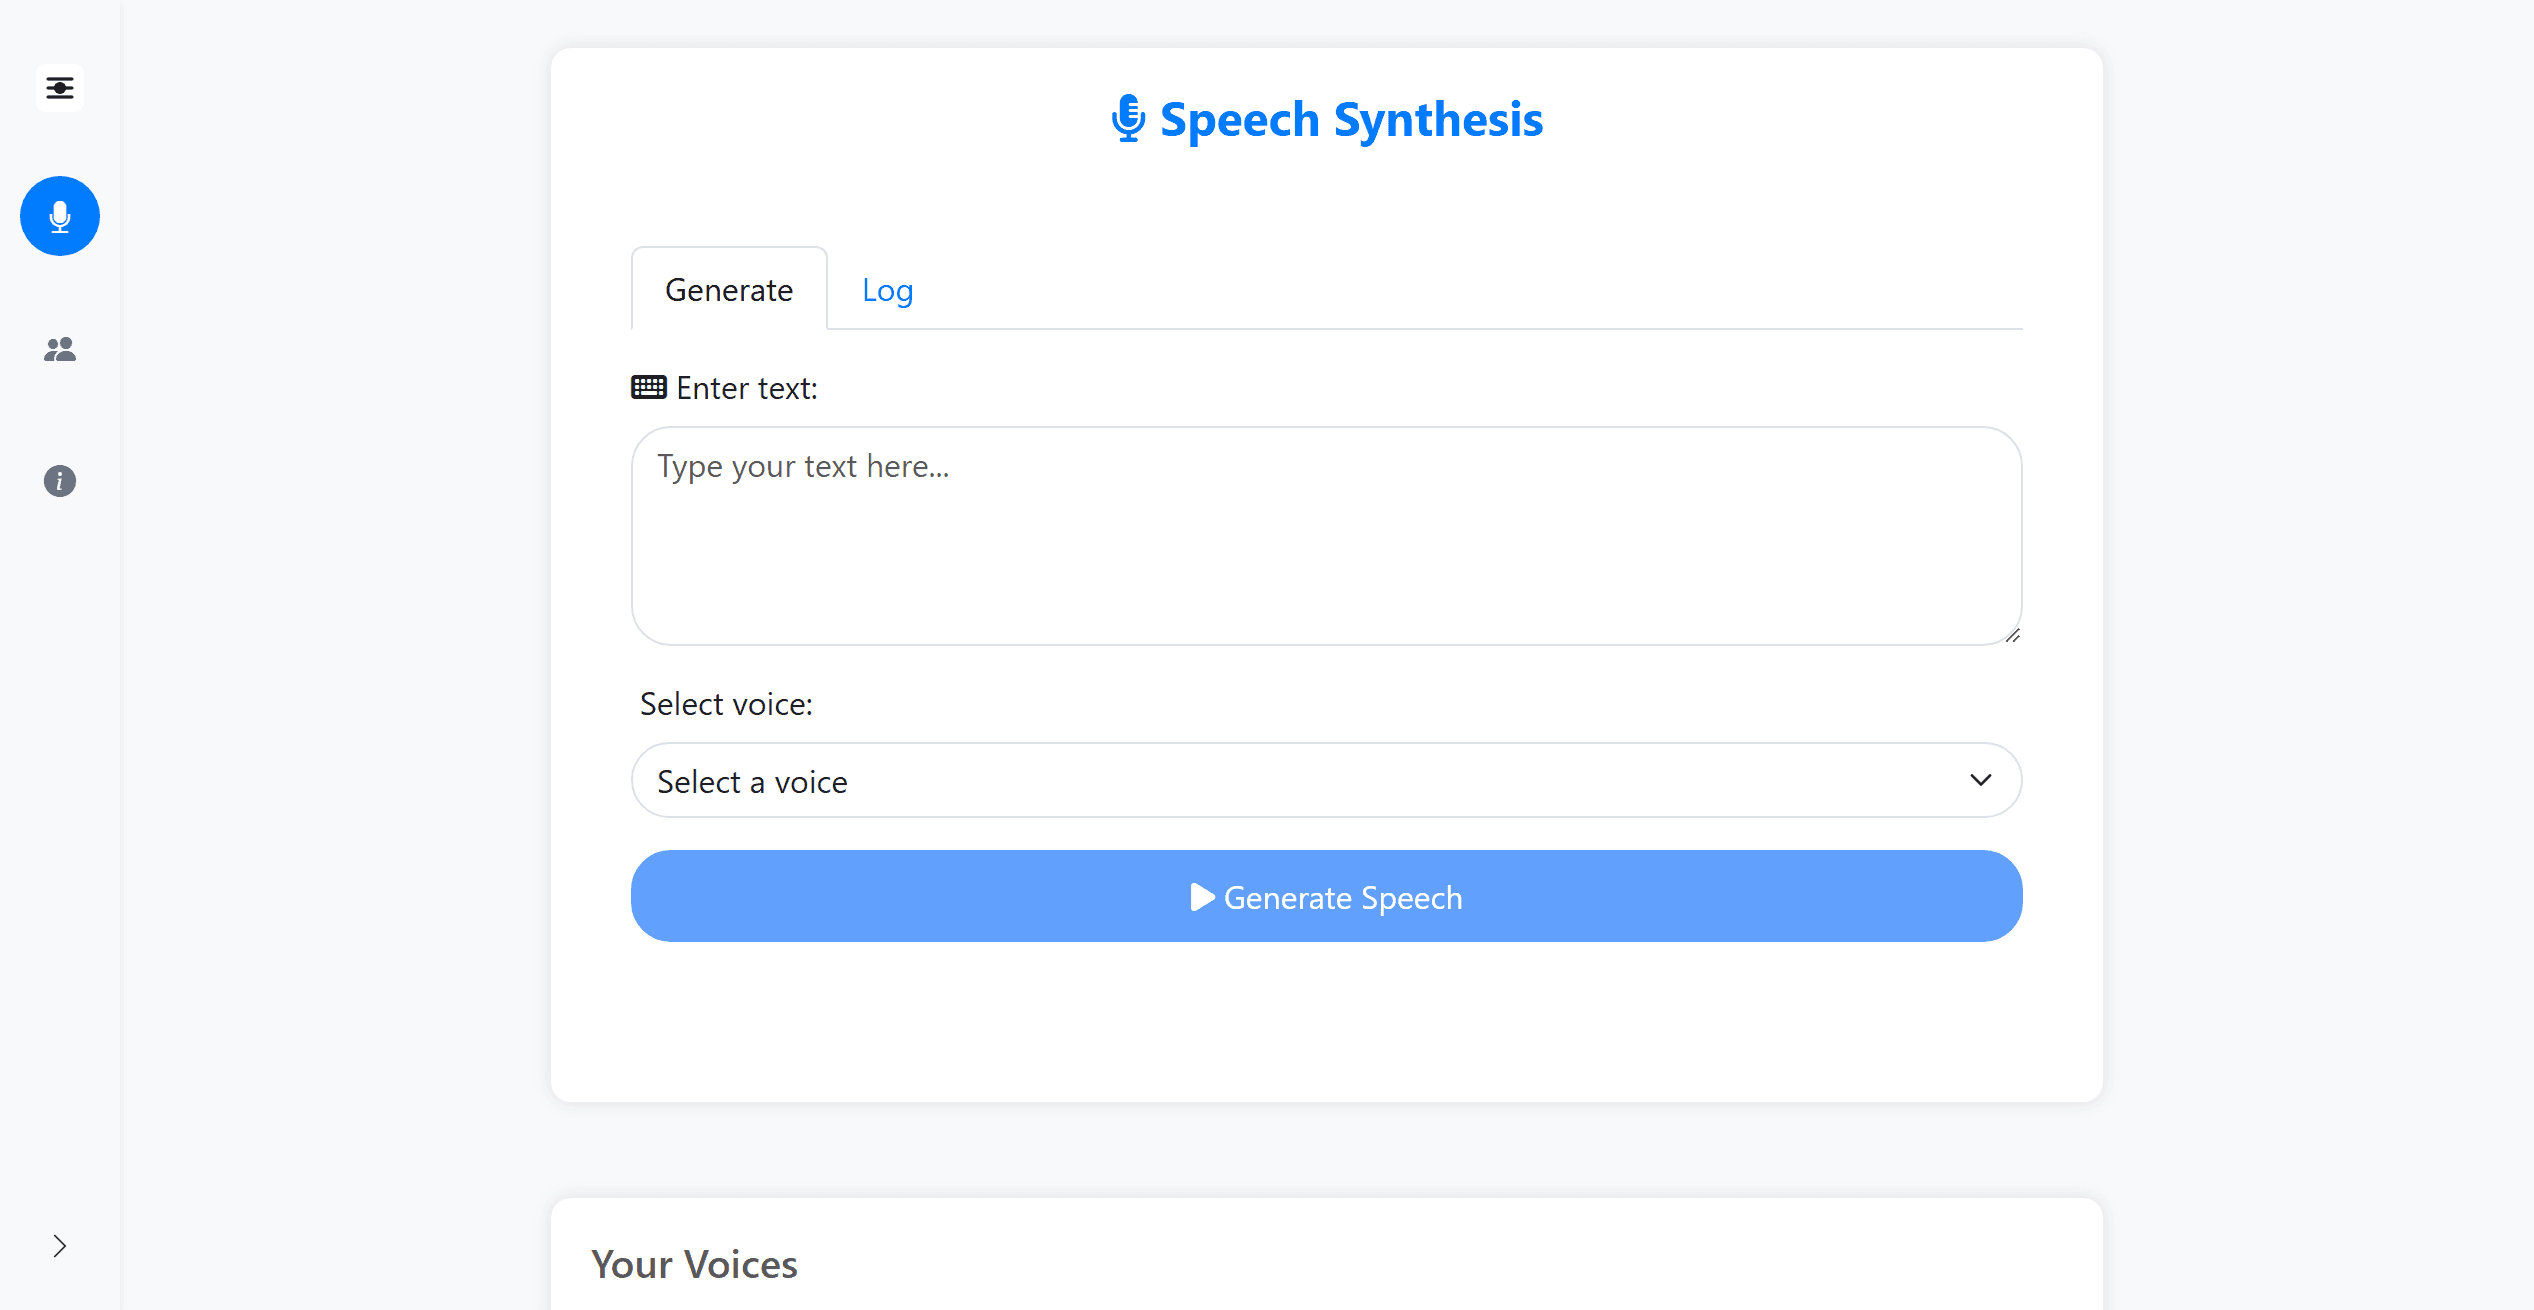Click the textarea resize handle corner
This screenshot has width=2534, height=1310.
(x=2012, y=635)
